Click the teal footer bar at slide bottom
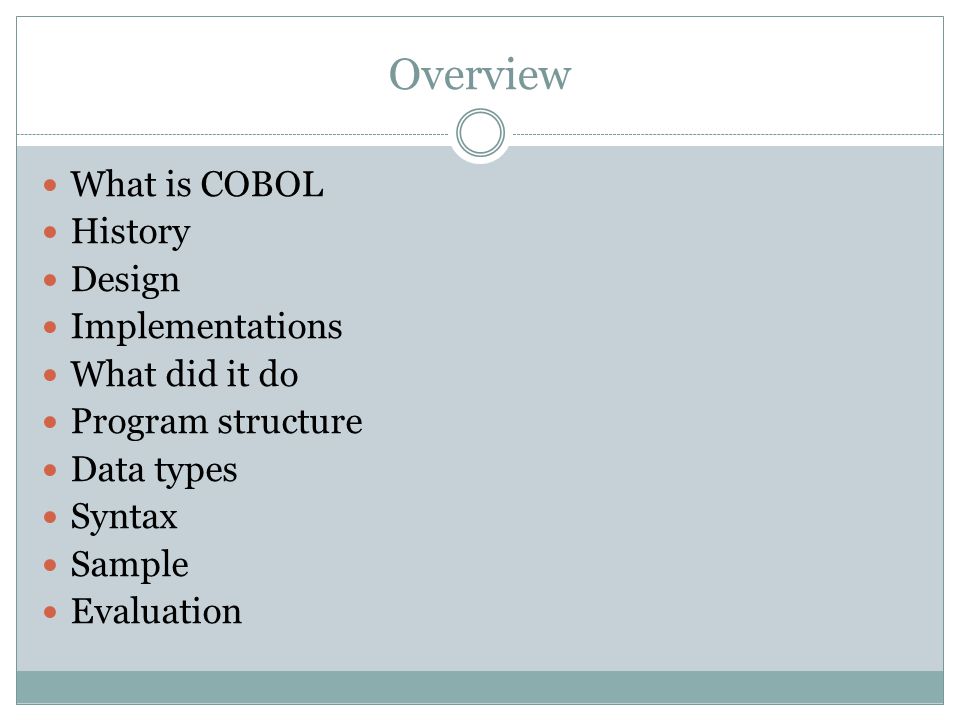Image resolution: width=960 pixels, height=720 pixels. click(x=480, y=687)
